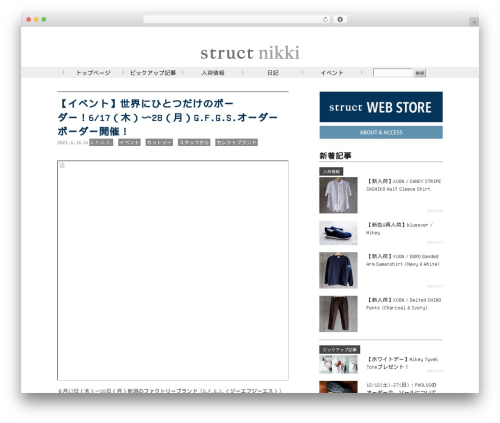Viewport: 500px width, 423px height.
Task: Click the download icon beside the address bar
Action: click(x=340, y=20)
